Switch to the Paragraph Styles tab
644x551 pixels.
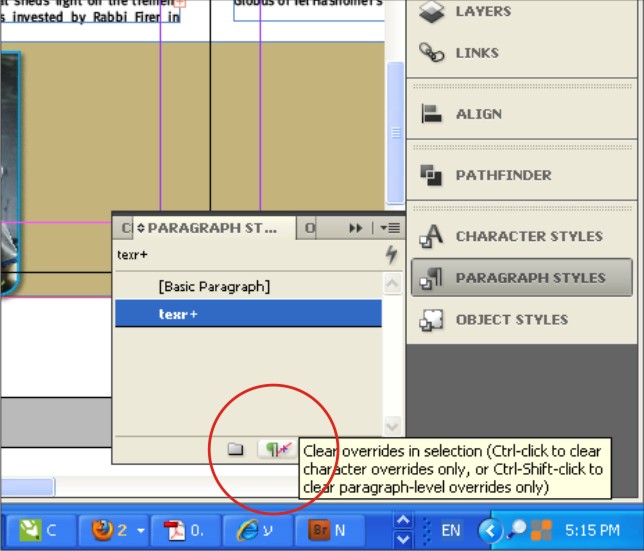(x=213, y=228)
